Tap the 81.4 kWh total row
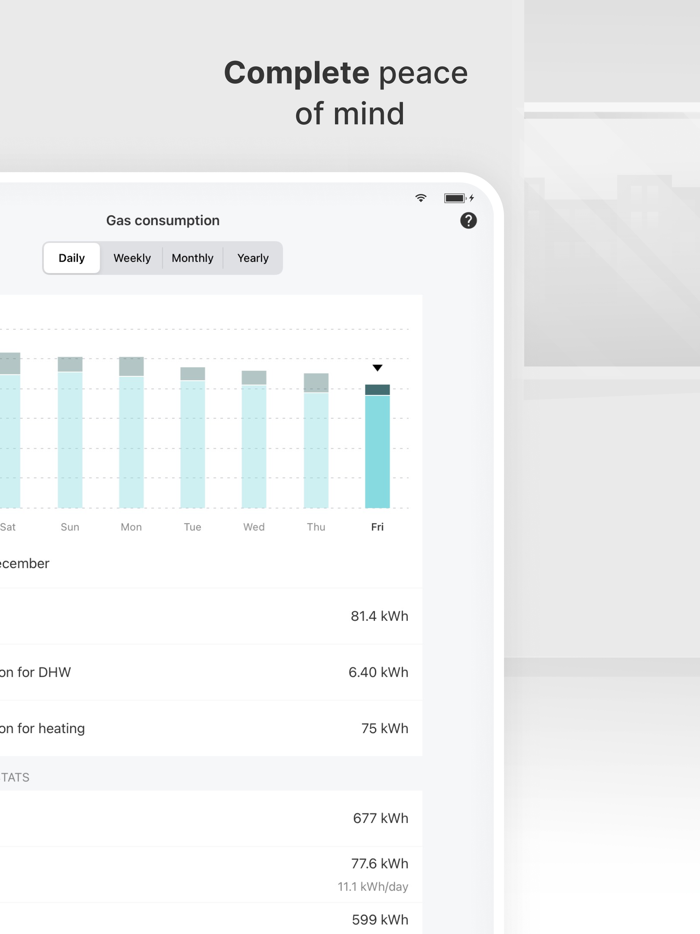This screenshot has width=700, height=934. point(210,616)
